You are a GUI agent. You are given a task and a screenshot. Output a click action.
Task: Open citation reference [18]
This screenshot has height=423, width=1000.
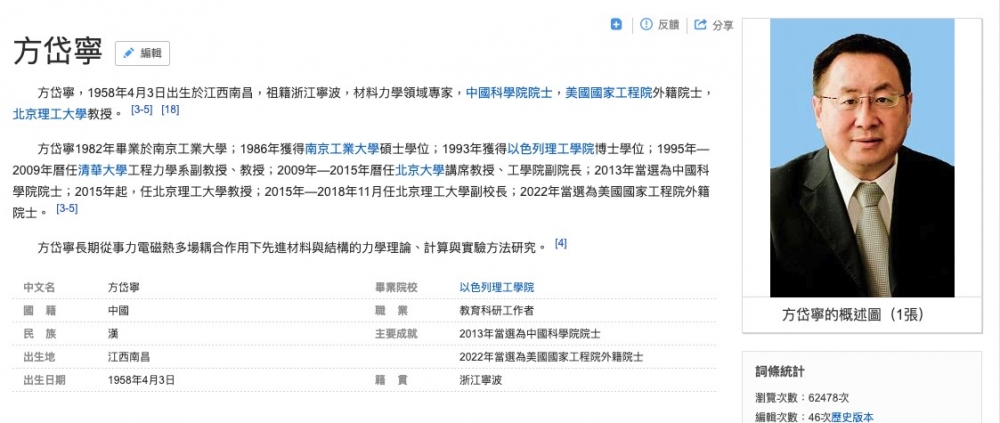coord(170,110)
